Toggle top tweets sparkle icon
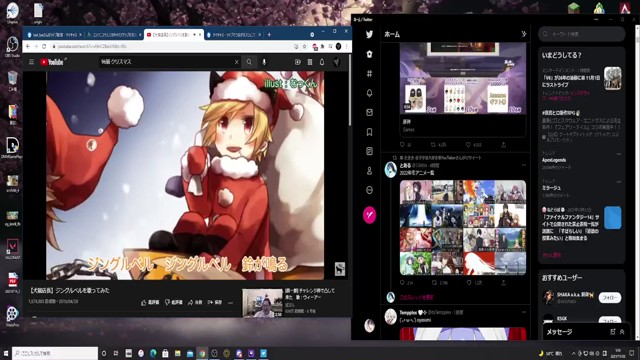640x360 pixels. (x=524, y=34)
